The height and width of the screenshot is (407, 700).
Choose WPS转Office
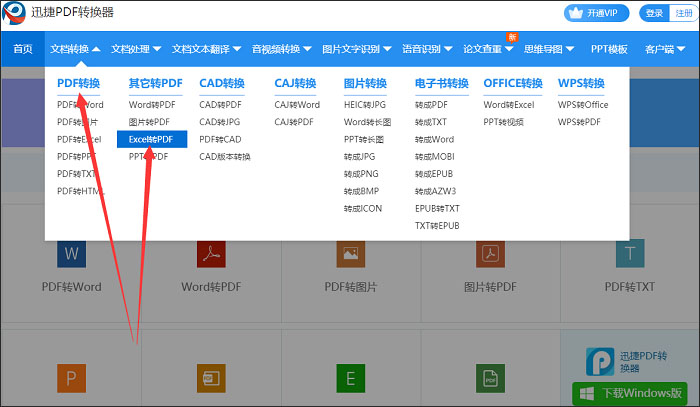tap(583, 105)
